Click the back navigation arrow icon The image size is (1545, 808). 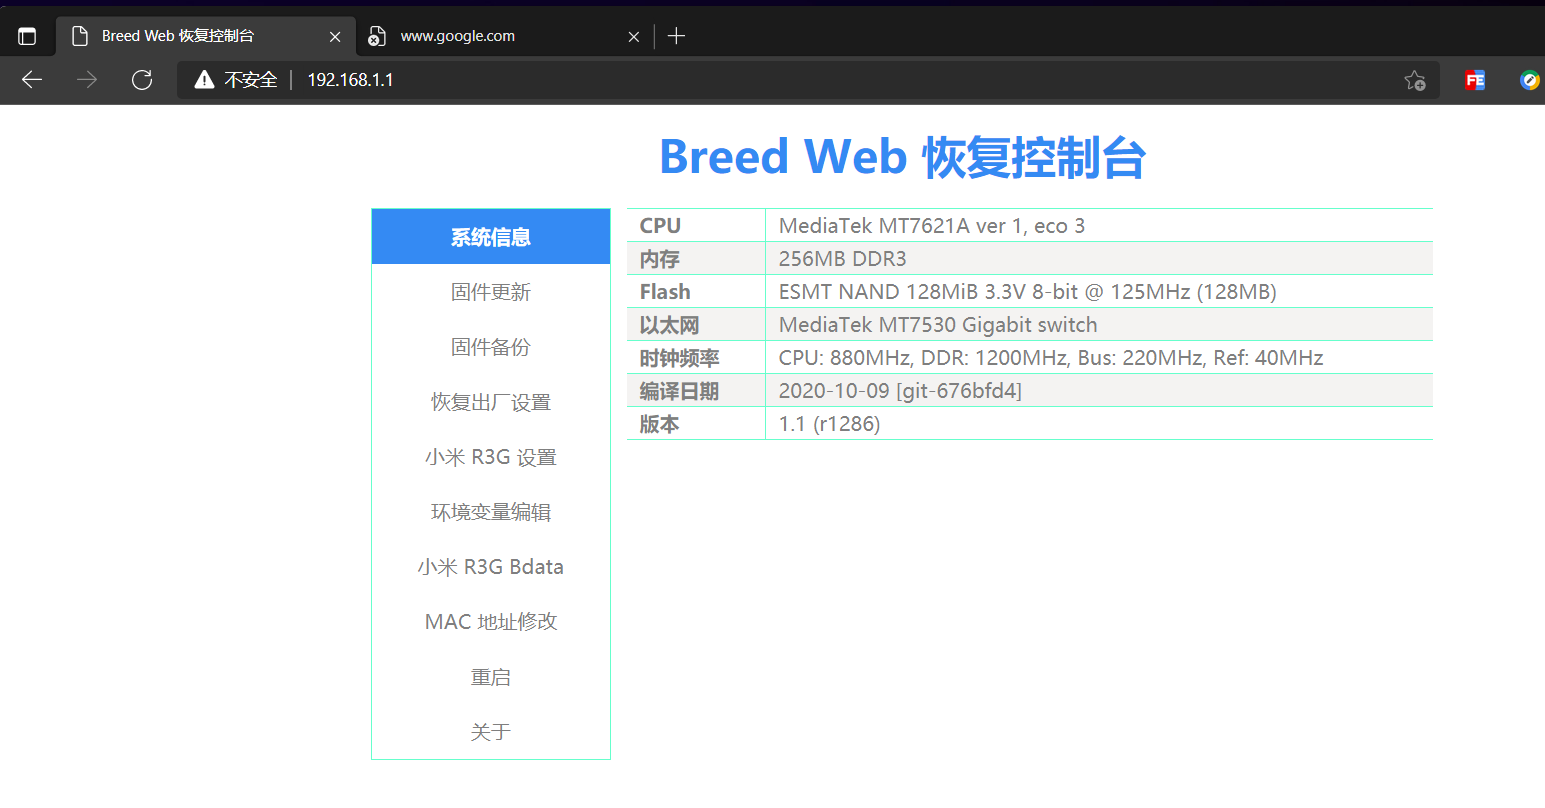31,80
